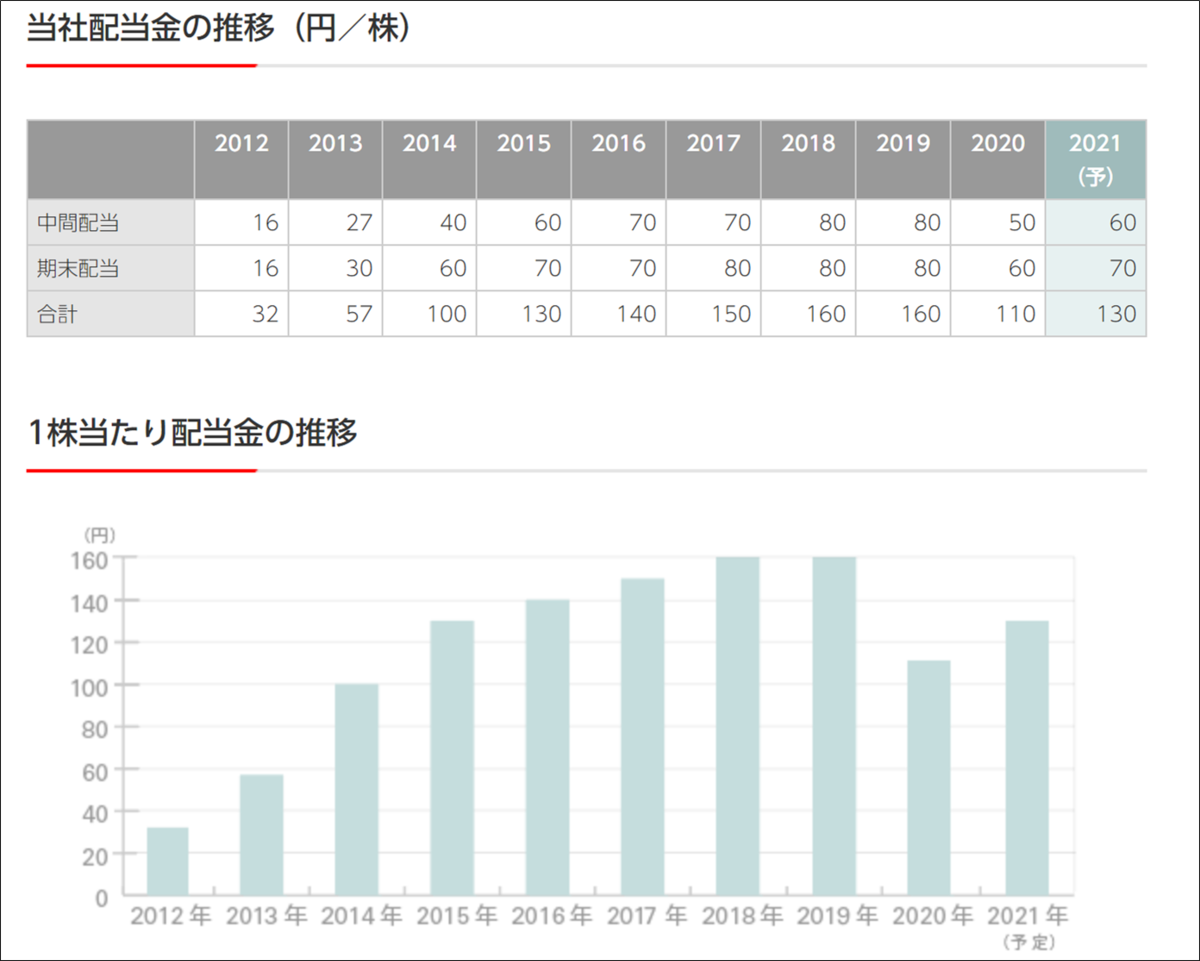The image size is (1200, 961).
Task: Click the 2018年 bar in the chart
Action: click(738, 726)
